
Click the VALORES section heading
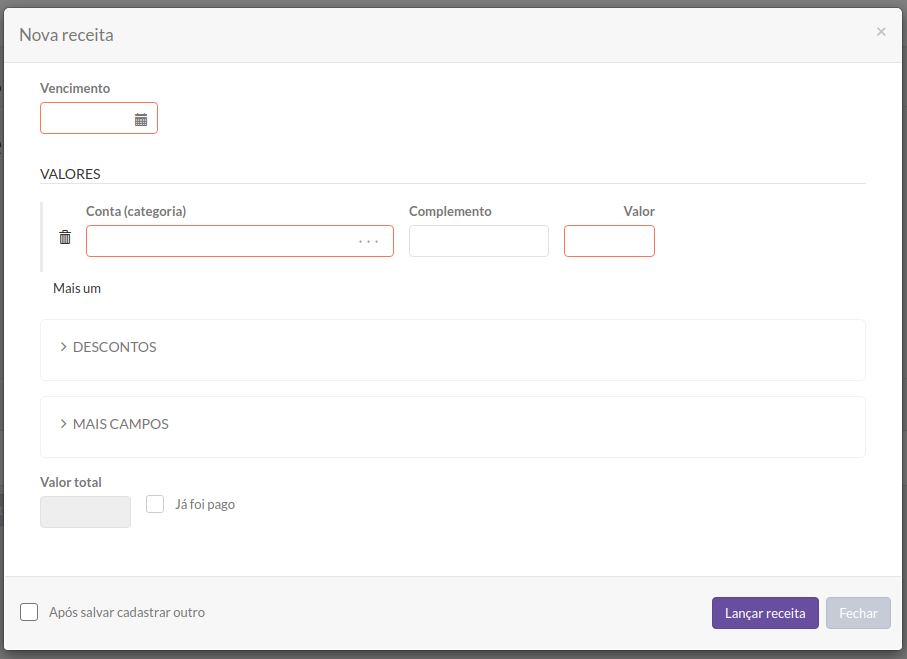click(70, 174)
